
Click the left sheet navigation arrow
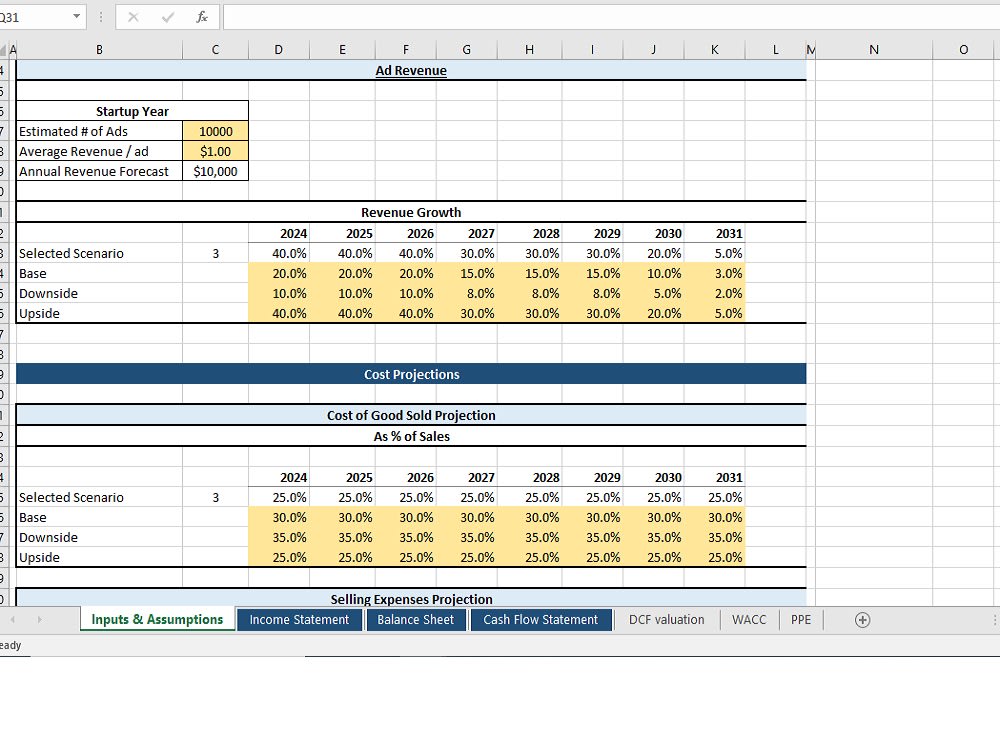click(x=10, y=620)
